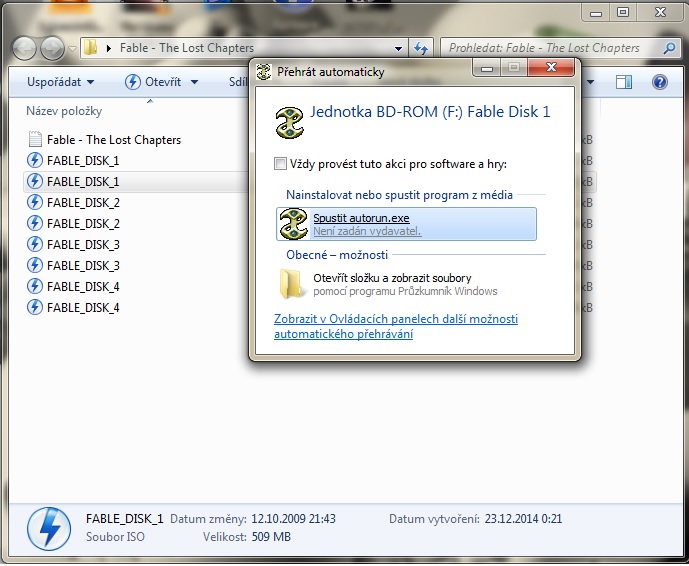Click the large ISO icon in details pane
Screen dimensions: 689x566
pyautogui.click(x=49, y=529)
